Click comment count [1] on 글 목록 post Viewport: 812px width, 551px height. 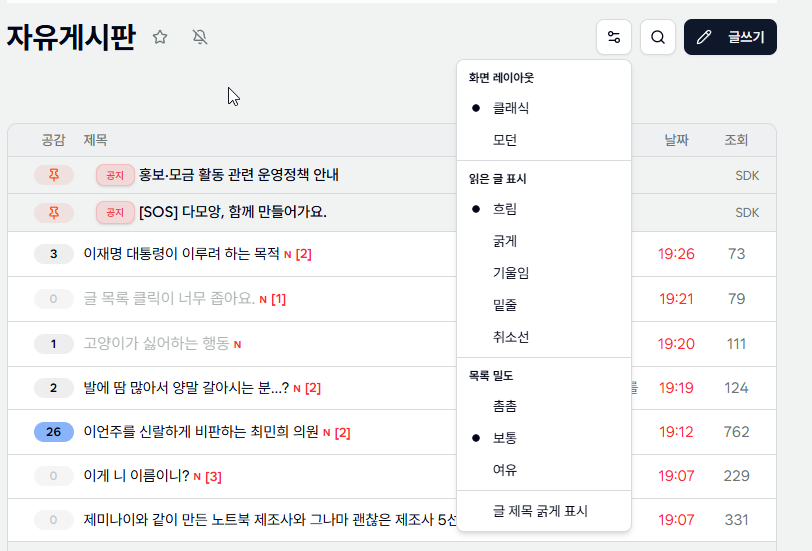(278, 299)
